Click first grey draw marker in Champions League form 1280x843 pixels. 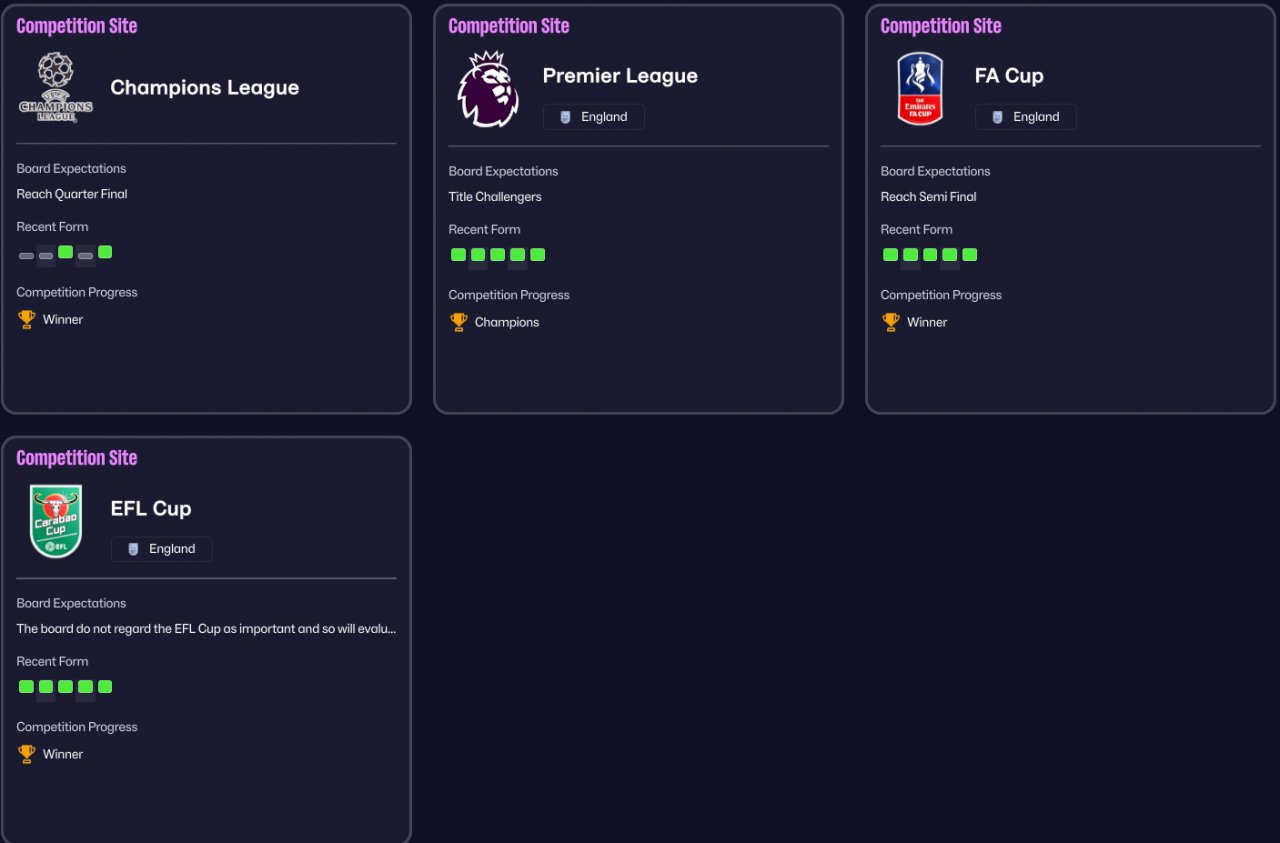point(26,256)
